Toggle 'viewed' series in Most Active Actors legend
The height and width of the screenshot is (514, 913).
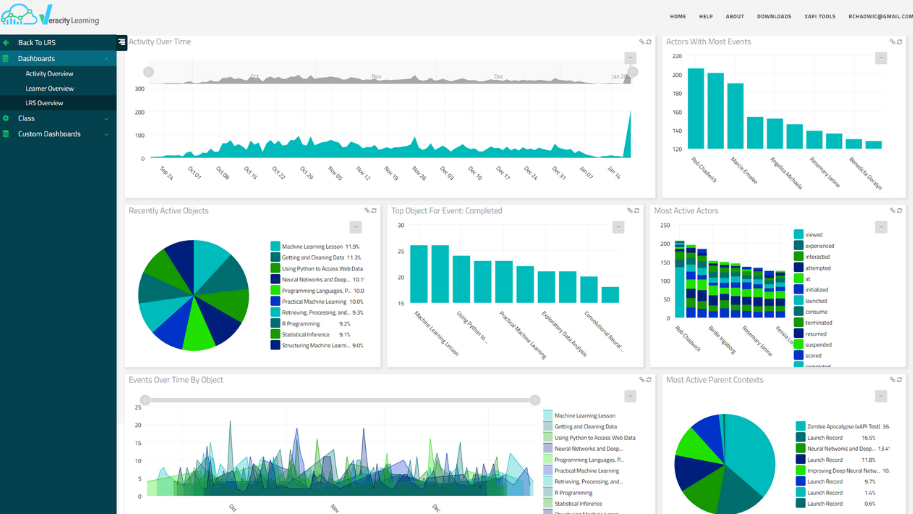tap(808, 235)
